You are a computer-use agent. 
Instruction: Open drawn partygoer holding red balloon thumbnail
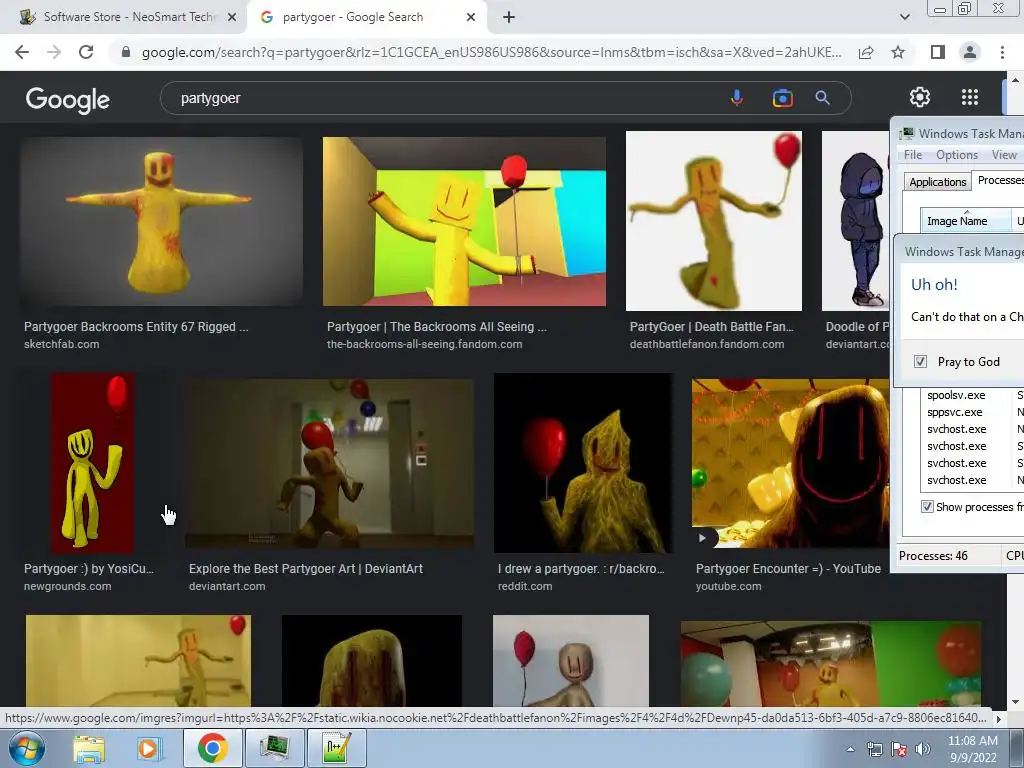tap(583, 463)
